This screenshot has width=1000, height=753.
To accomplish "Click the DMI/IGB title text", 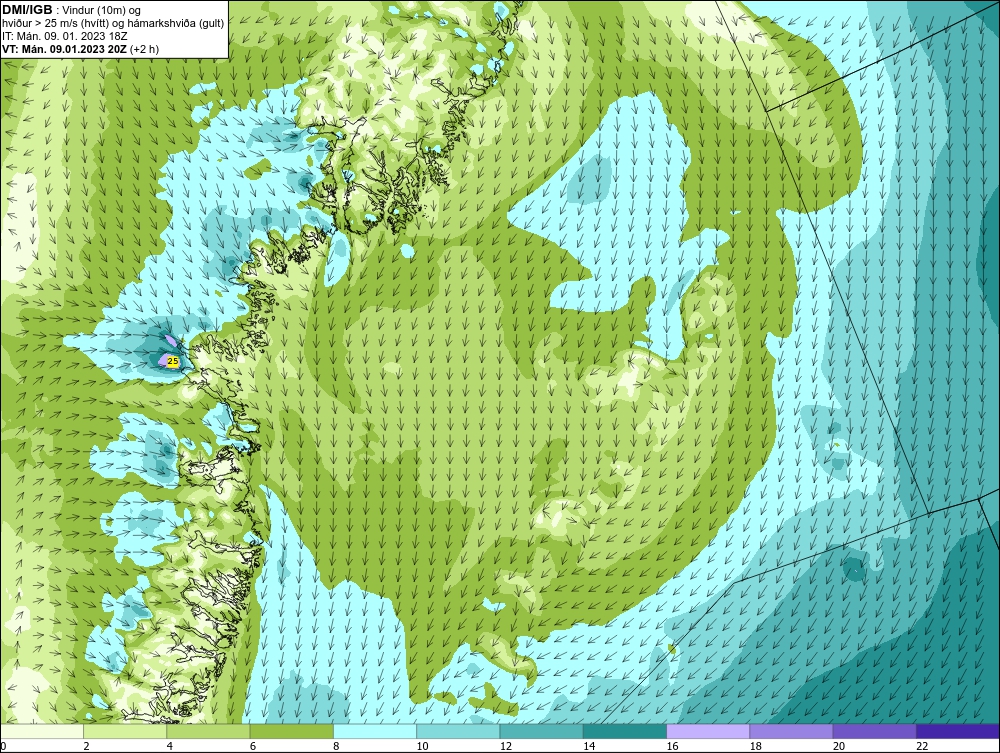I will tap(27, 10).
